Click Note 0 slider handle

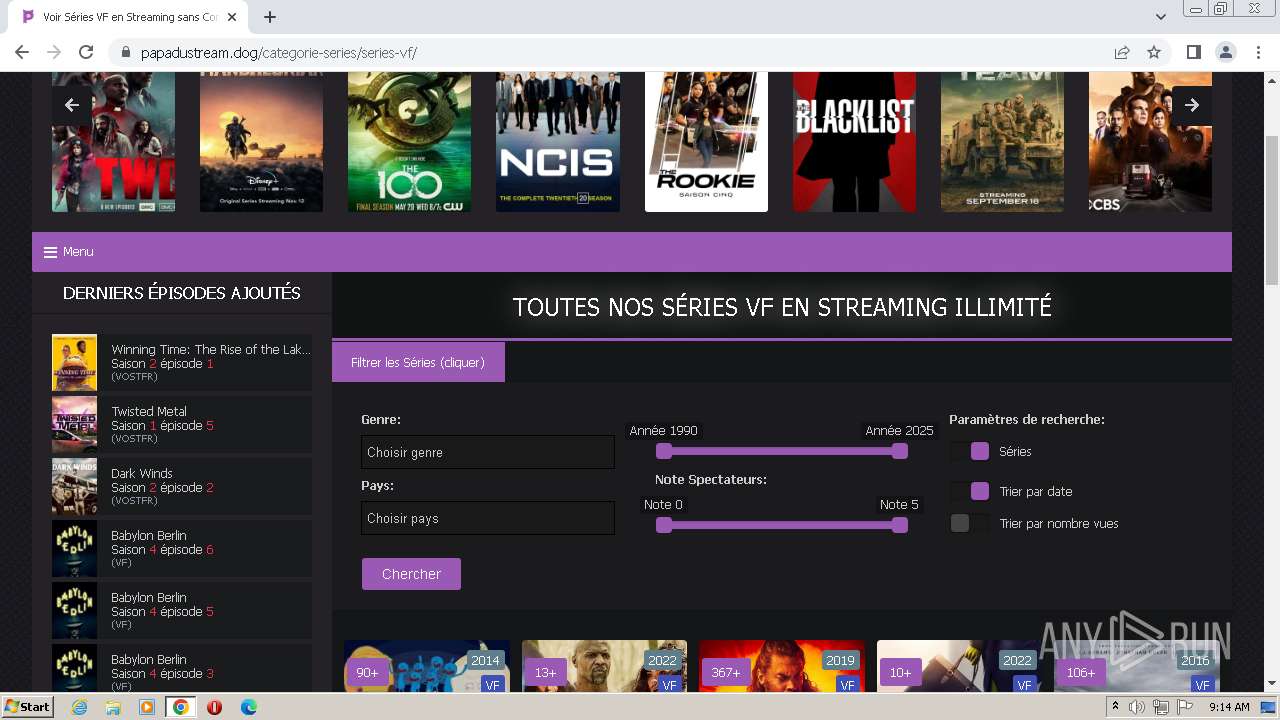pyautogui.click(x=664, y=525)
